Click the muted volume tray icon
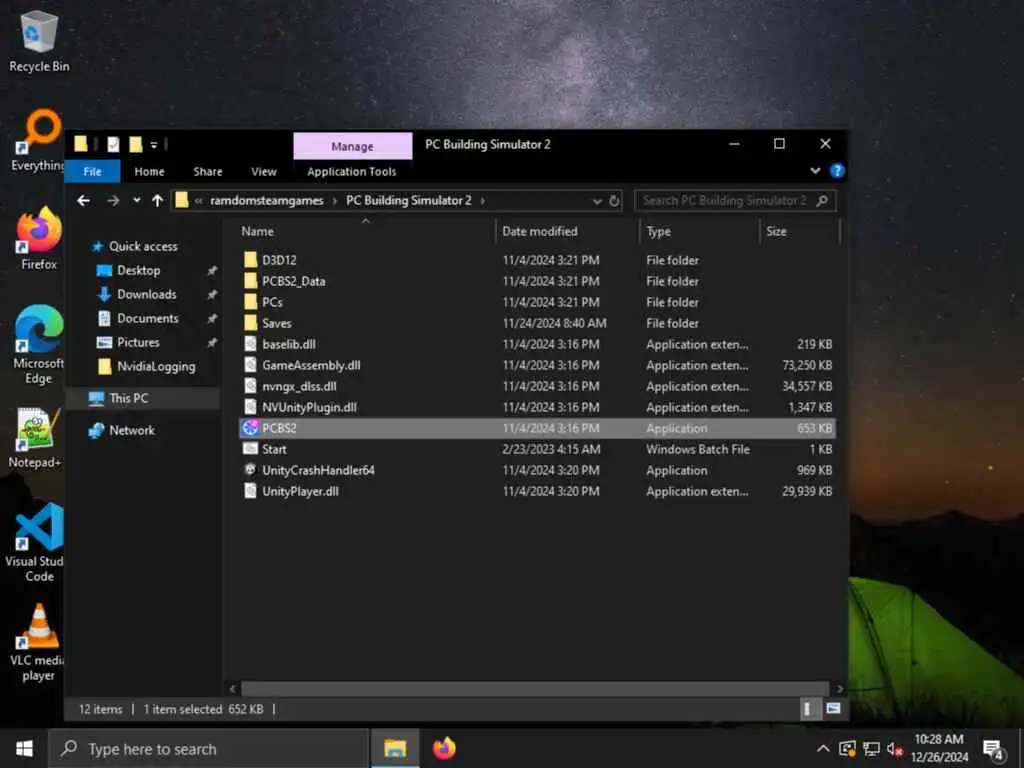The height and width of the screenshot is (768, 1024). click(895, 749)
